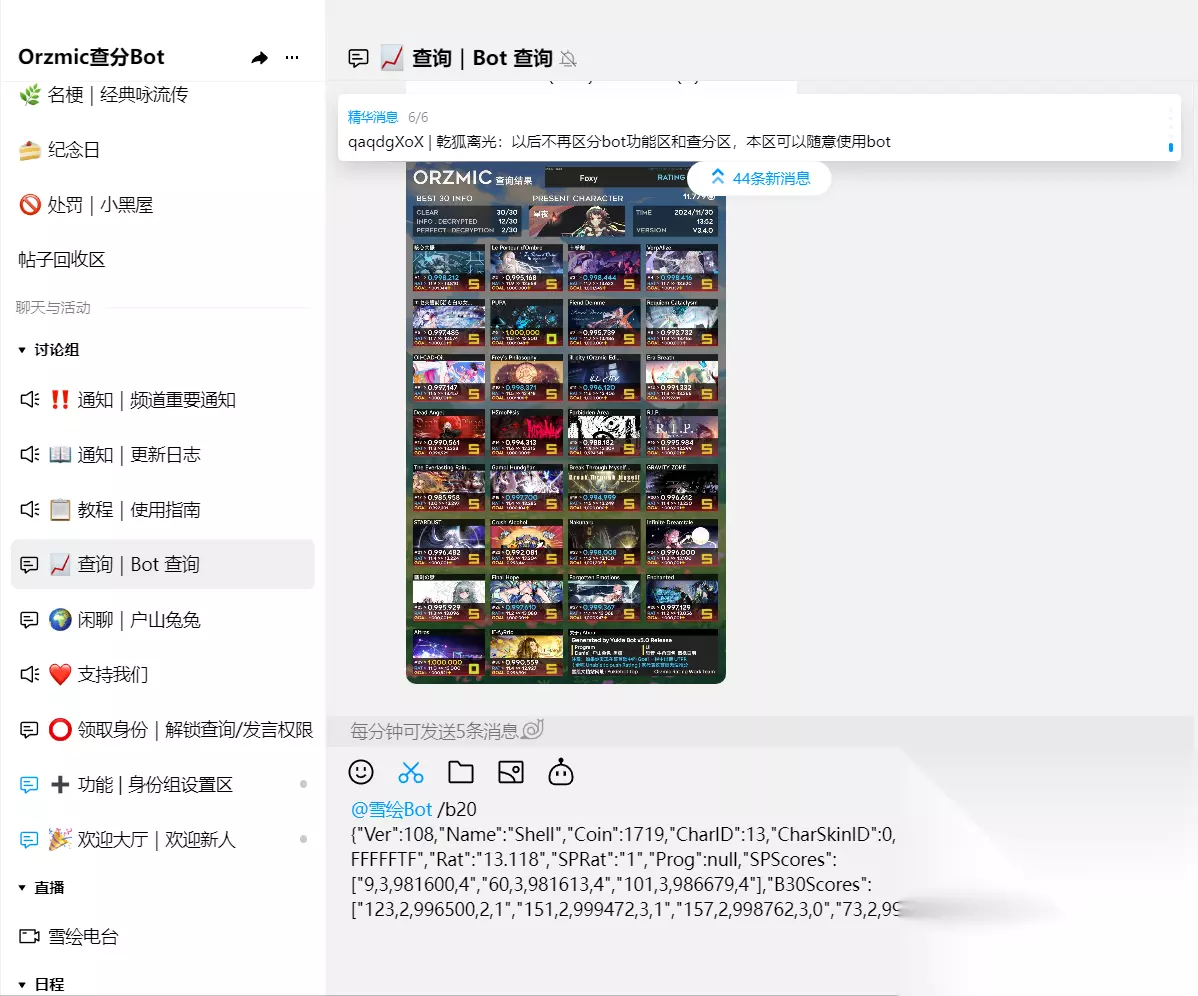Click the blue scroll indicator in pinned bar
The width and height of the screenshot is (1198, 996).
(x=1170, y=147)
